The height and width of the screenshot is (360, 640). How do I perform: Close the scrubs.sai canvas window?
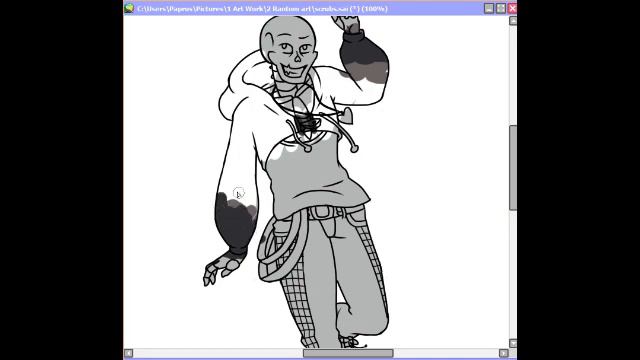[512, 8]
